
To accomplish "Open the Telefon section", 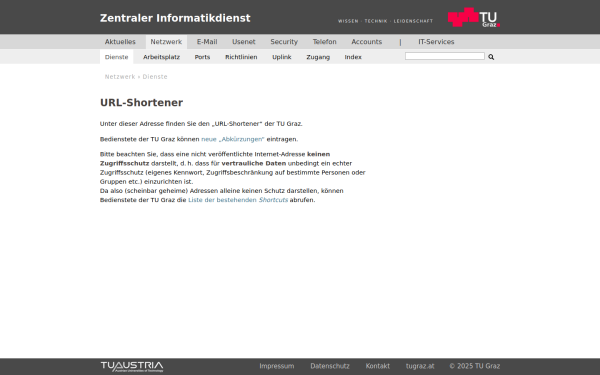I will [324, 42].
